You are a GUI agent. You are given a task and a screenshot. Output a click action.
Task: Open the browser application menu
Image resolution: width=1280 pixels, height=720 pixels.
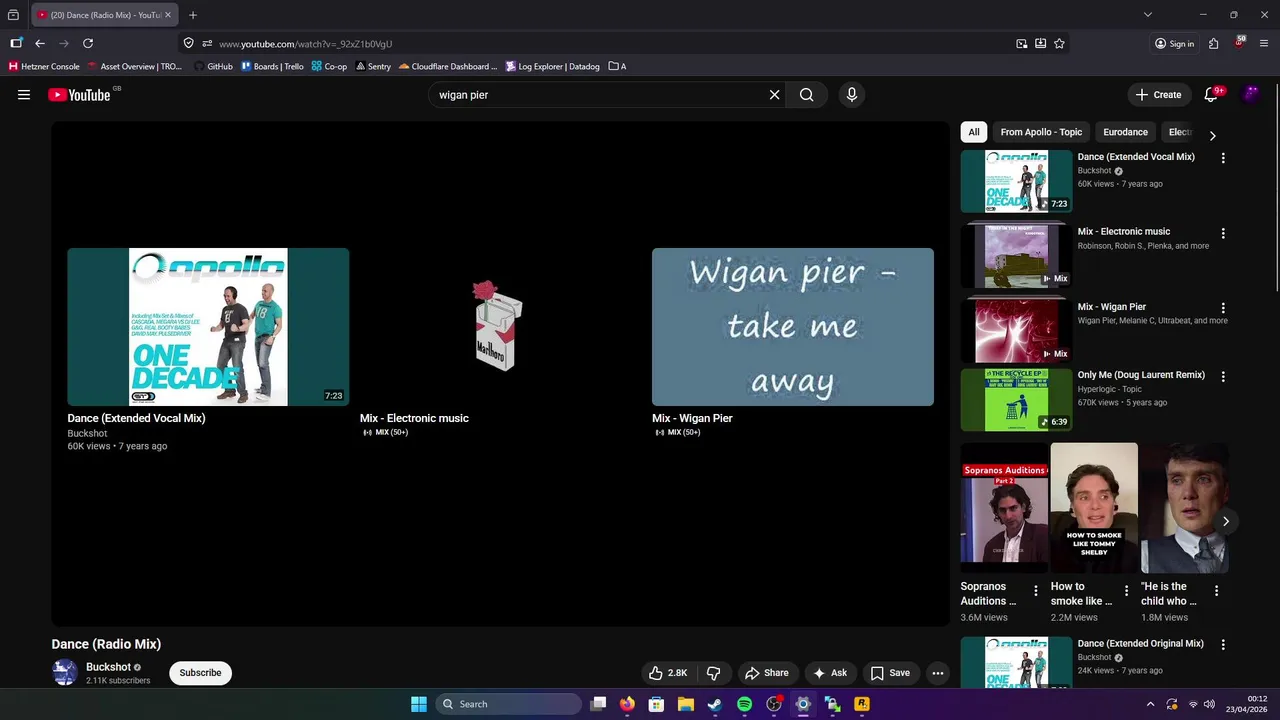(1264, 43)
